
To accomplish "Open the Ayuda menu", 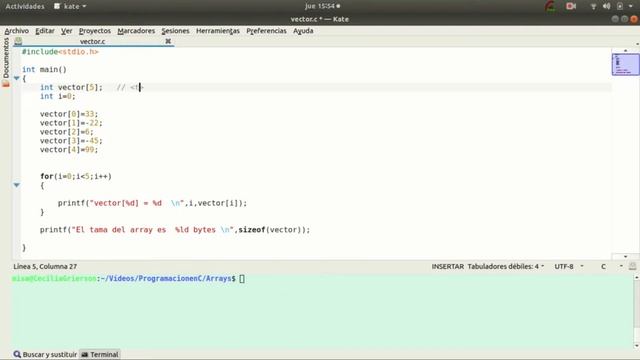I will click(303, 31).
